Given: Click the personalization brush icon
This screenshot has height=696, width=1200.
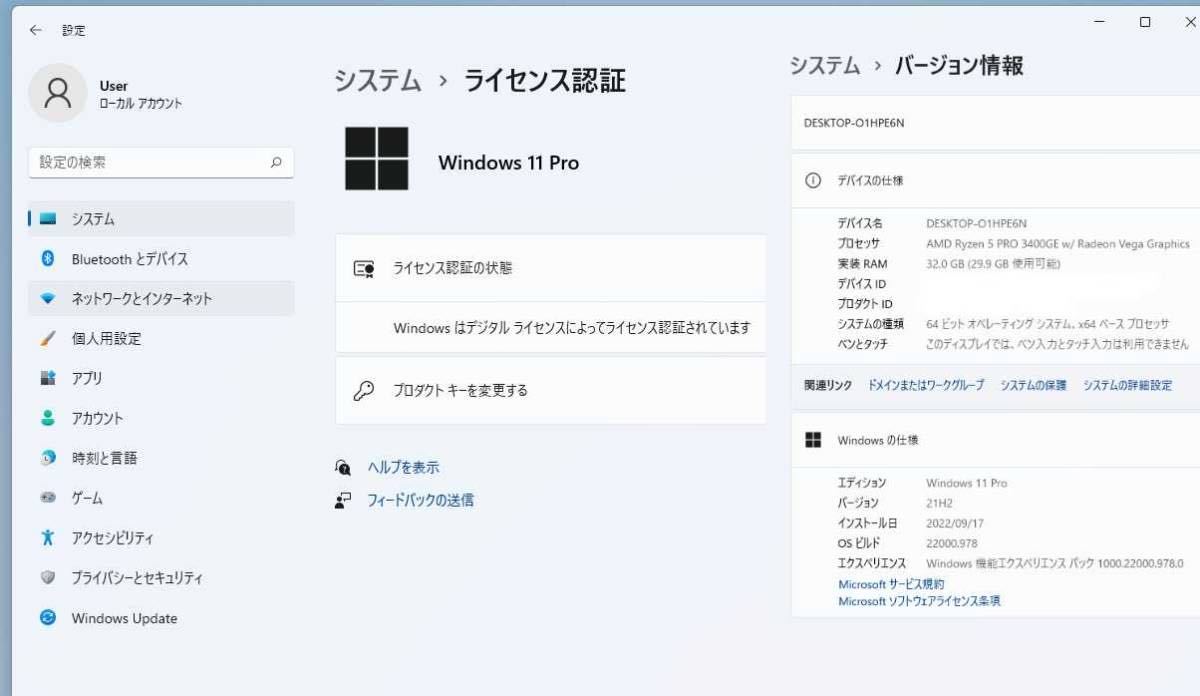Looking at the screenshot, I should click(47, 339).
